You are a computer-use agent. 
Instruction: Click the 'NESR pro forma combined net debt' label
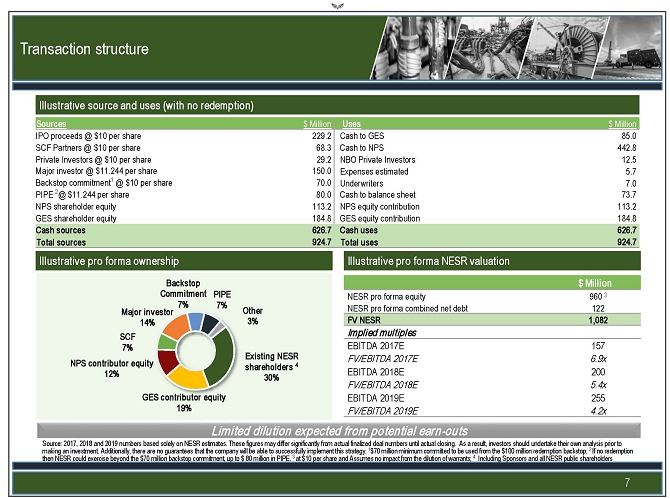coord(407,308)
